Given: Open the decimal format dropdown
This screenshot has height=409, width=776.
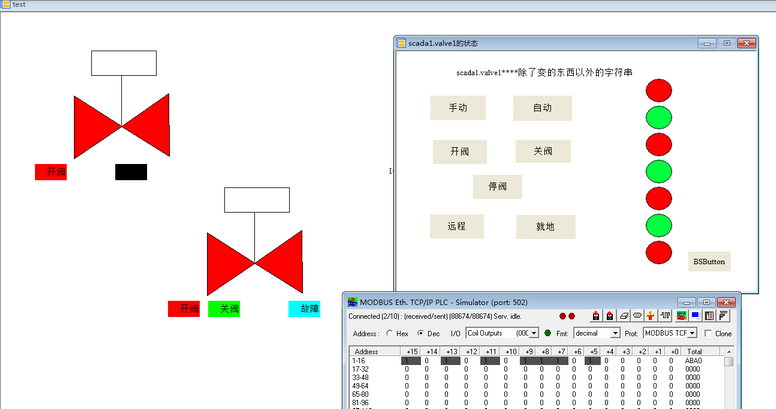Looking at the screenshot, I should pos(615,333).
